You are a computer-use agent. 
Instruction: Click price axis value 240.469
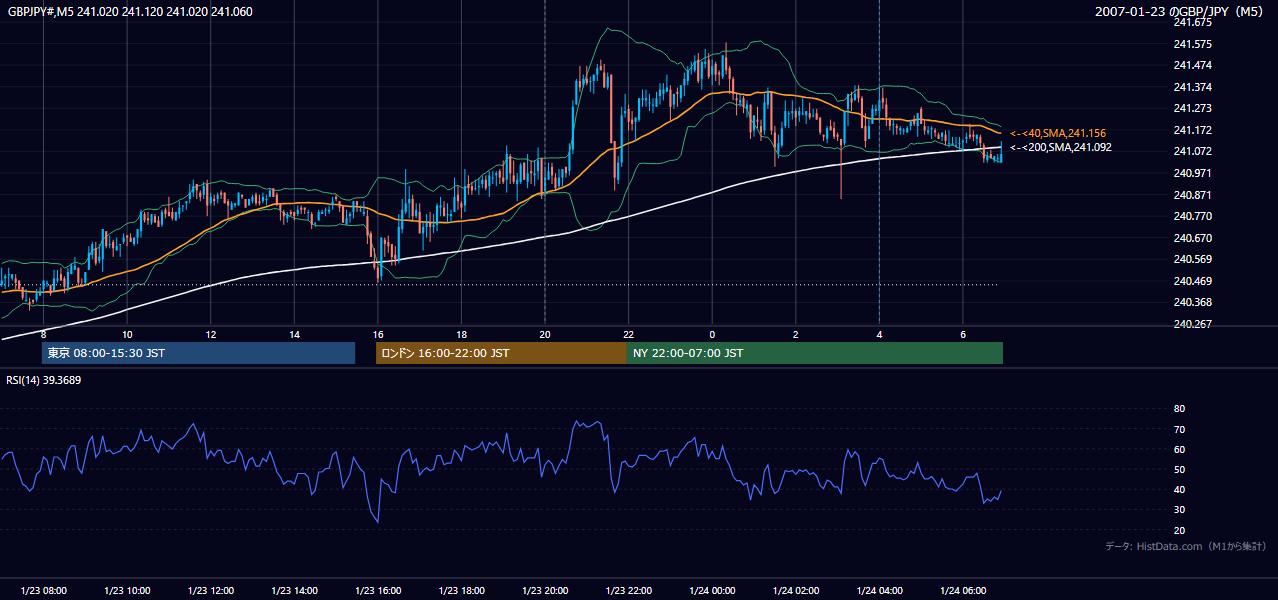point(1193,281)
